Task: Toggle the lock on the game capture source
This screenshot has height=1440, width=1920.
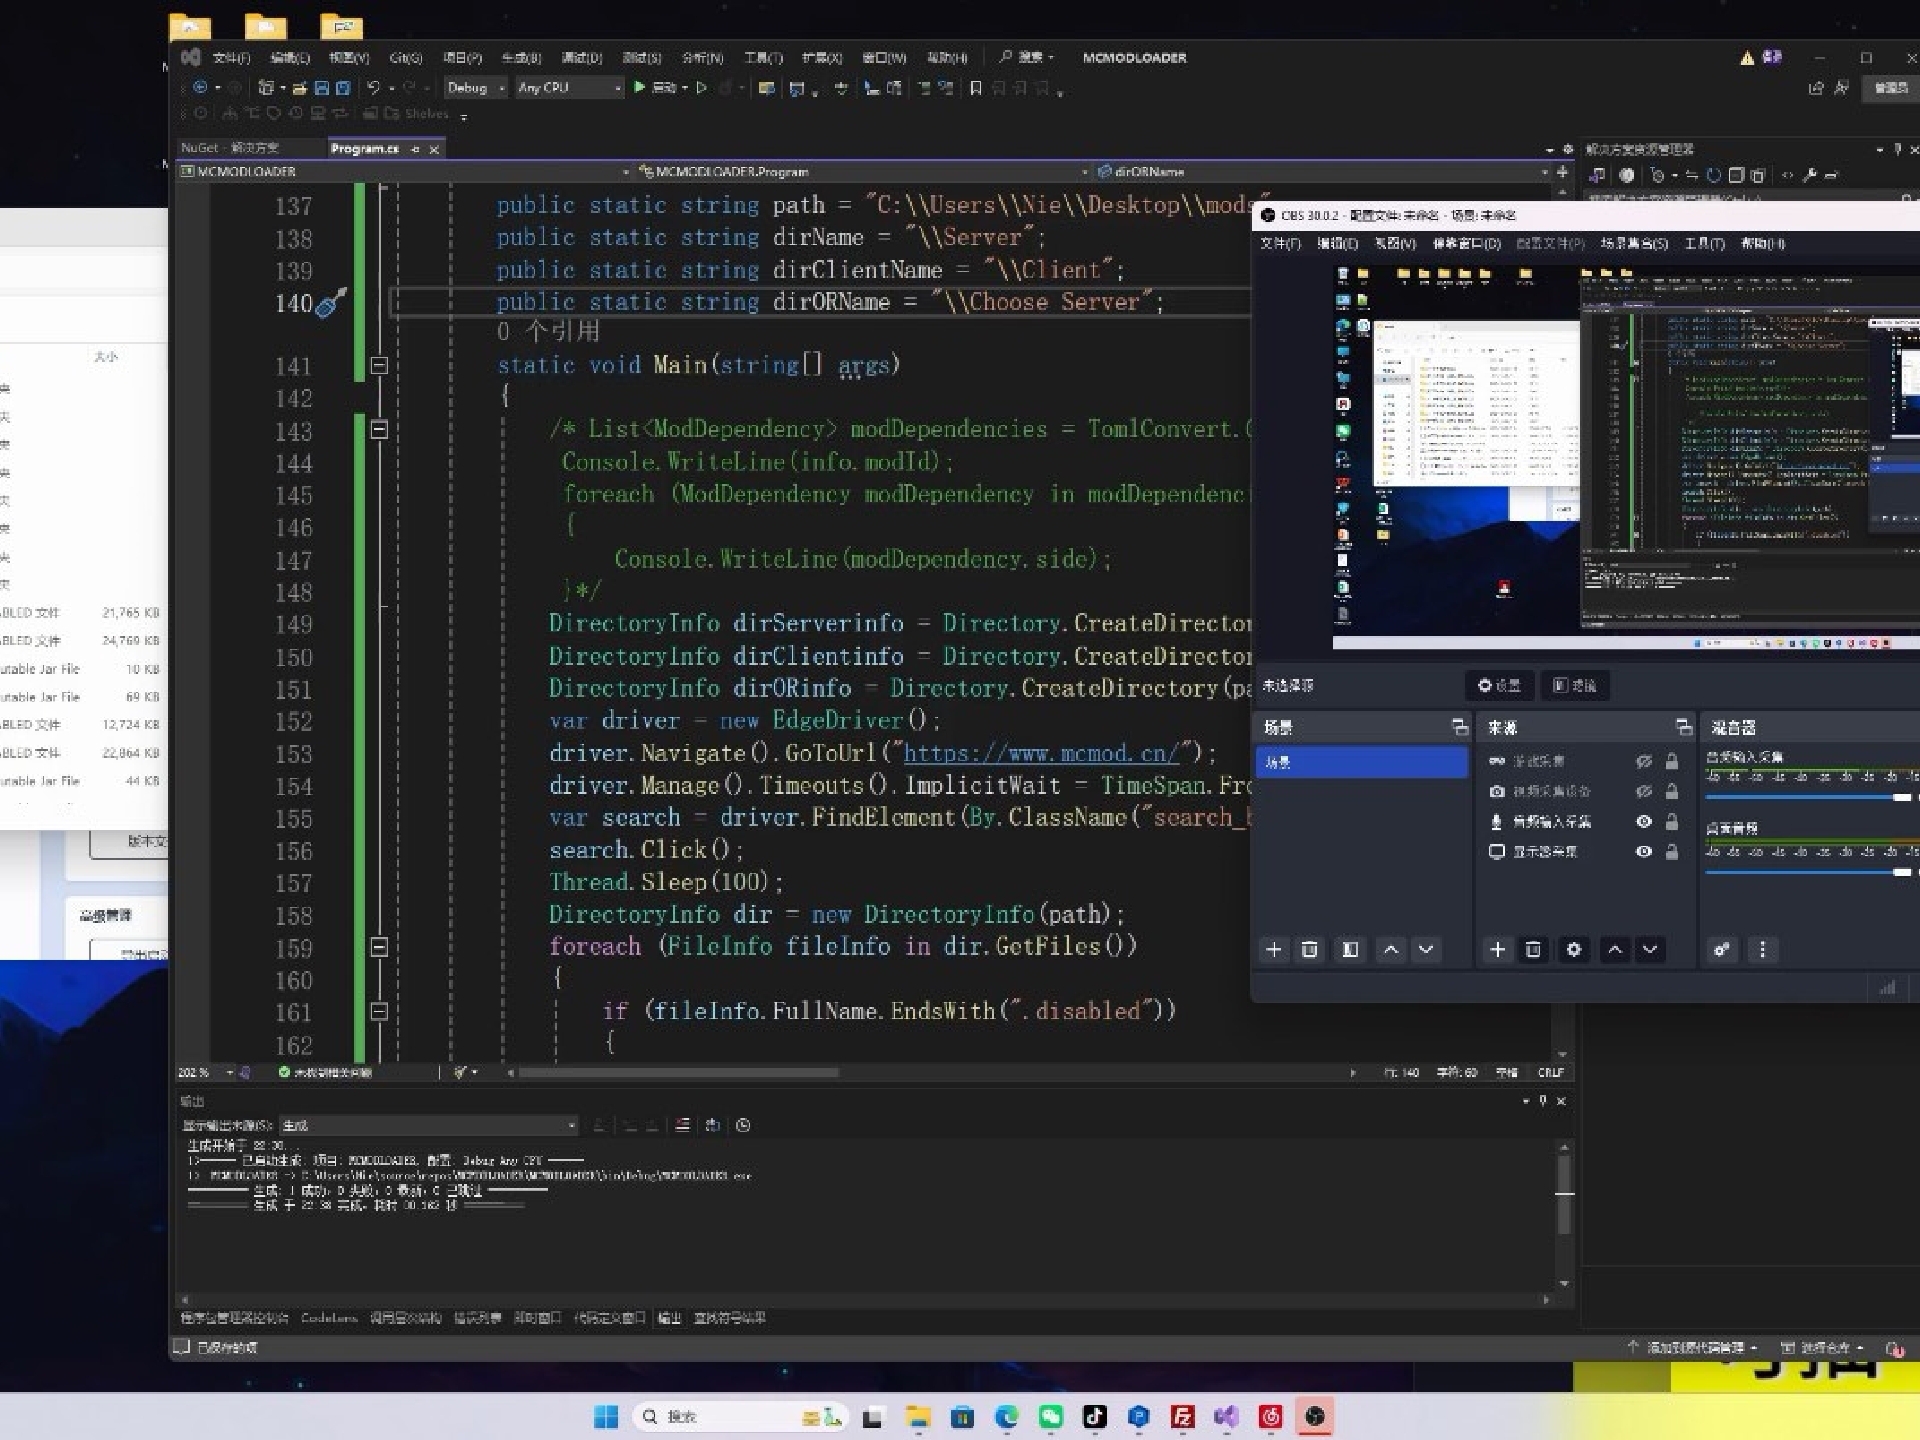Action: [x=1671, y=761]
